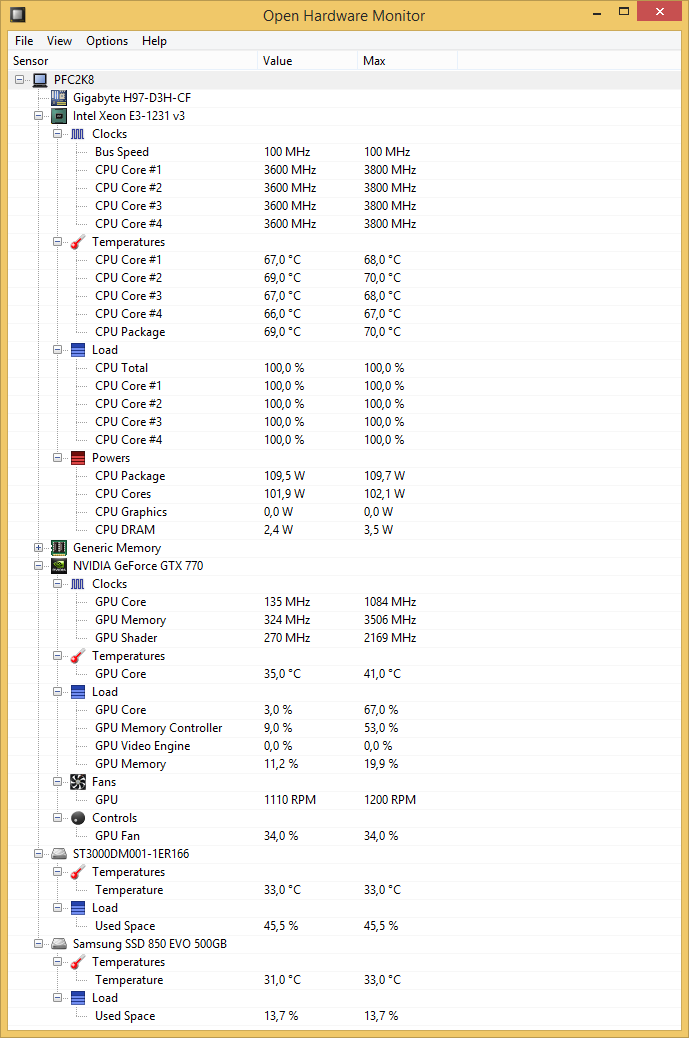Click the Load icon under ST3000DM001

coord(77,908)
